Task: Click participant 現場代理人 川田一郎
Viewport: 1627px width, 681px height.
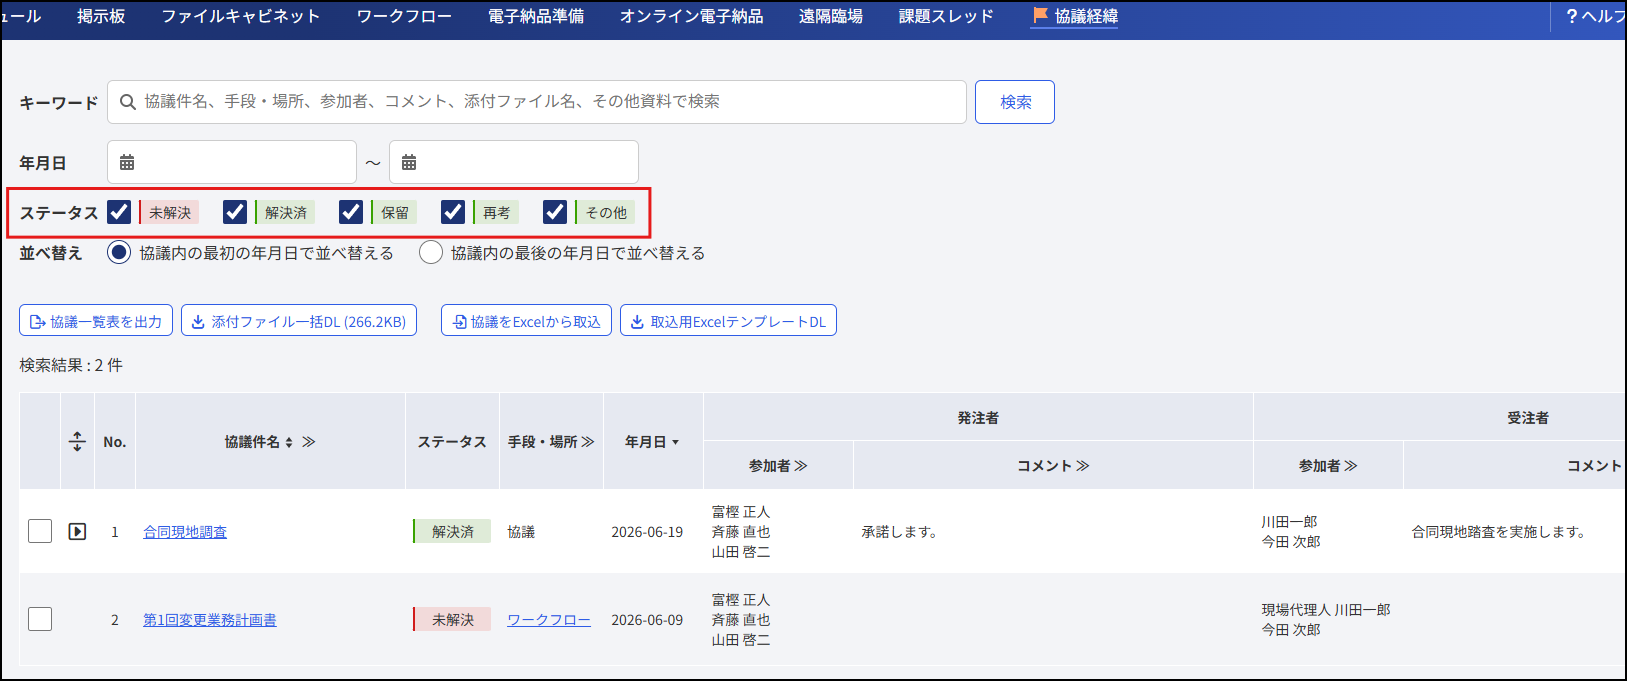Action: click(x=1326, y=610)
